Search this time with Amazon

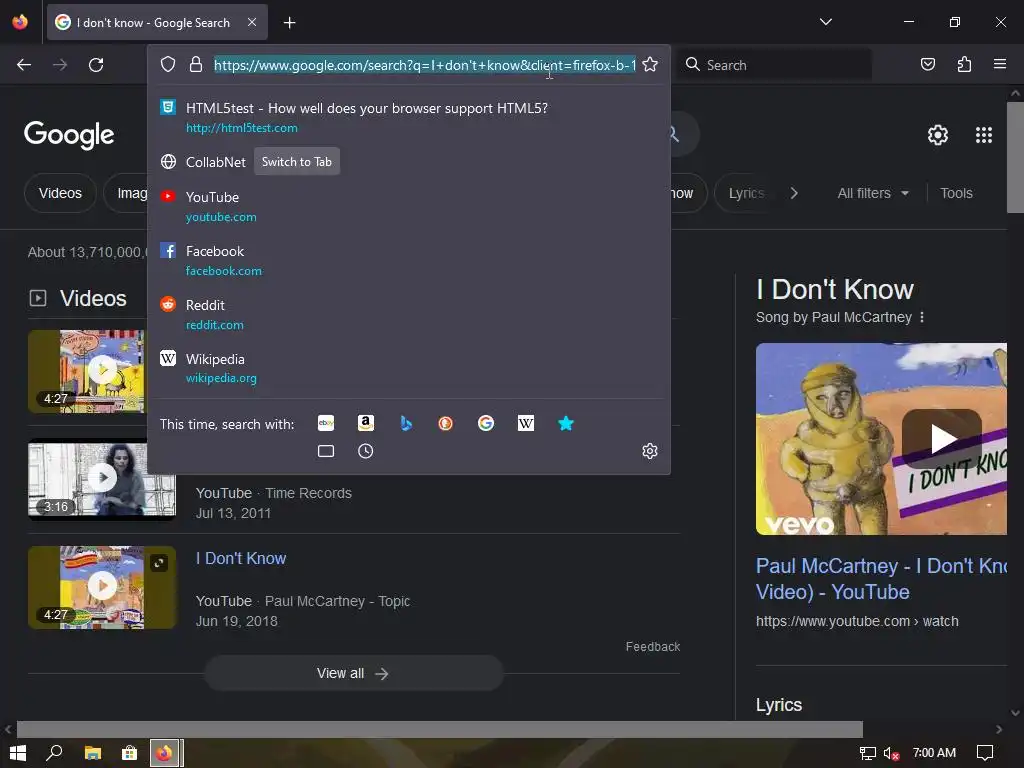click(x=366, y=423)
